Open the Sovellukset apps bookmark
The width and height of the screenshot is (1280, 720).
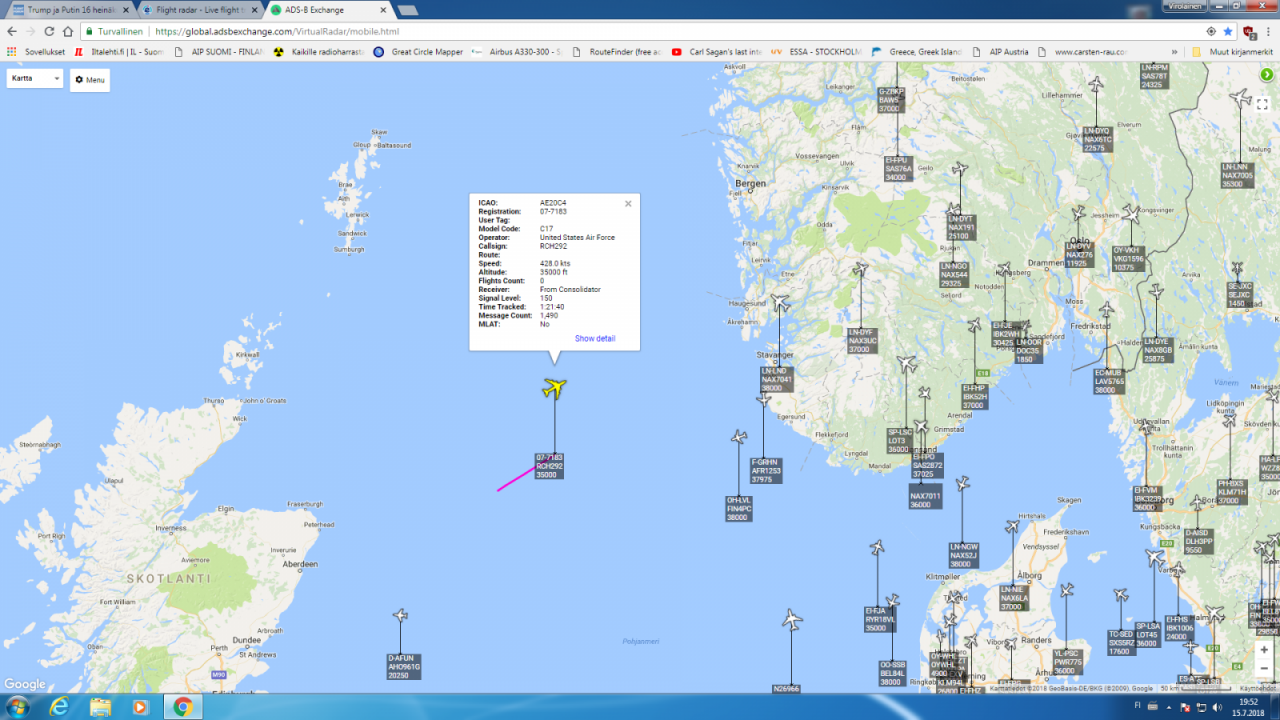34,52
